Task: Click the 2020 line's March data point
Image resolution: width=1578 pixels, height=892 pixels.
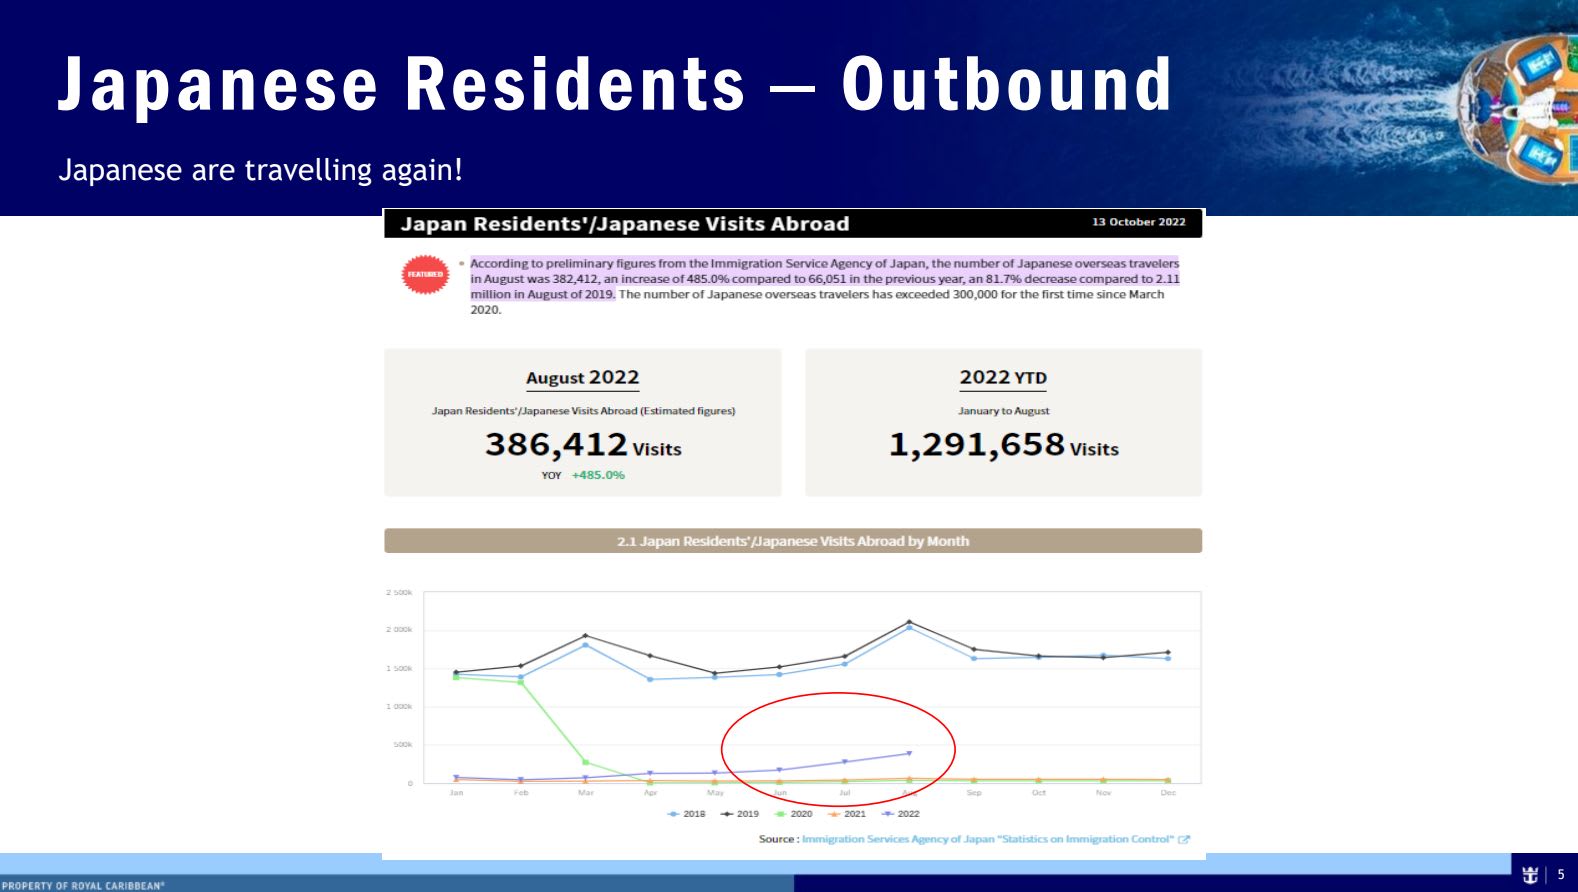Action: tap(585, 762)
